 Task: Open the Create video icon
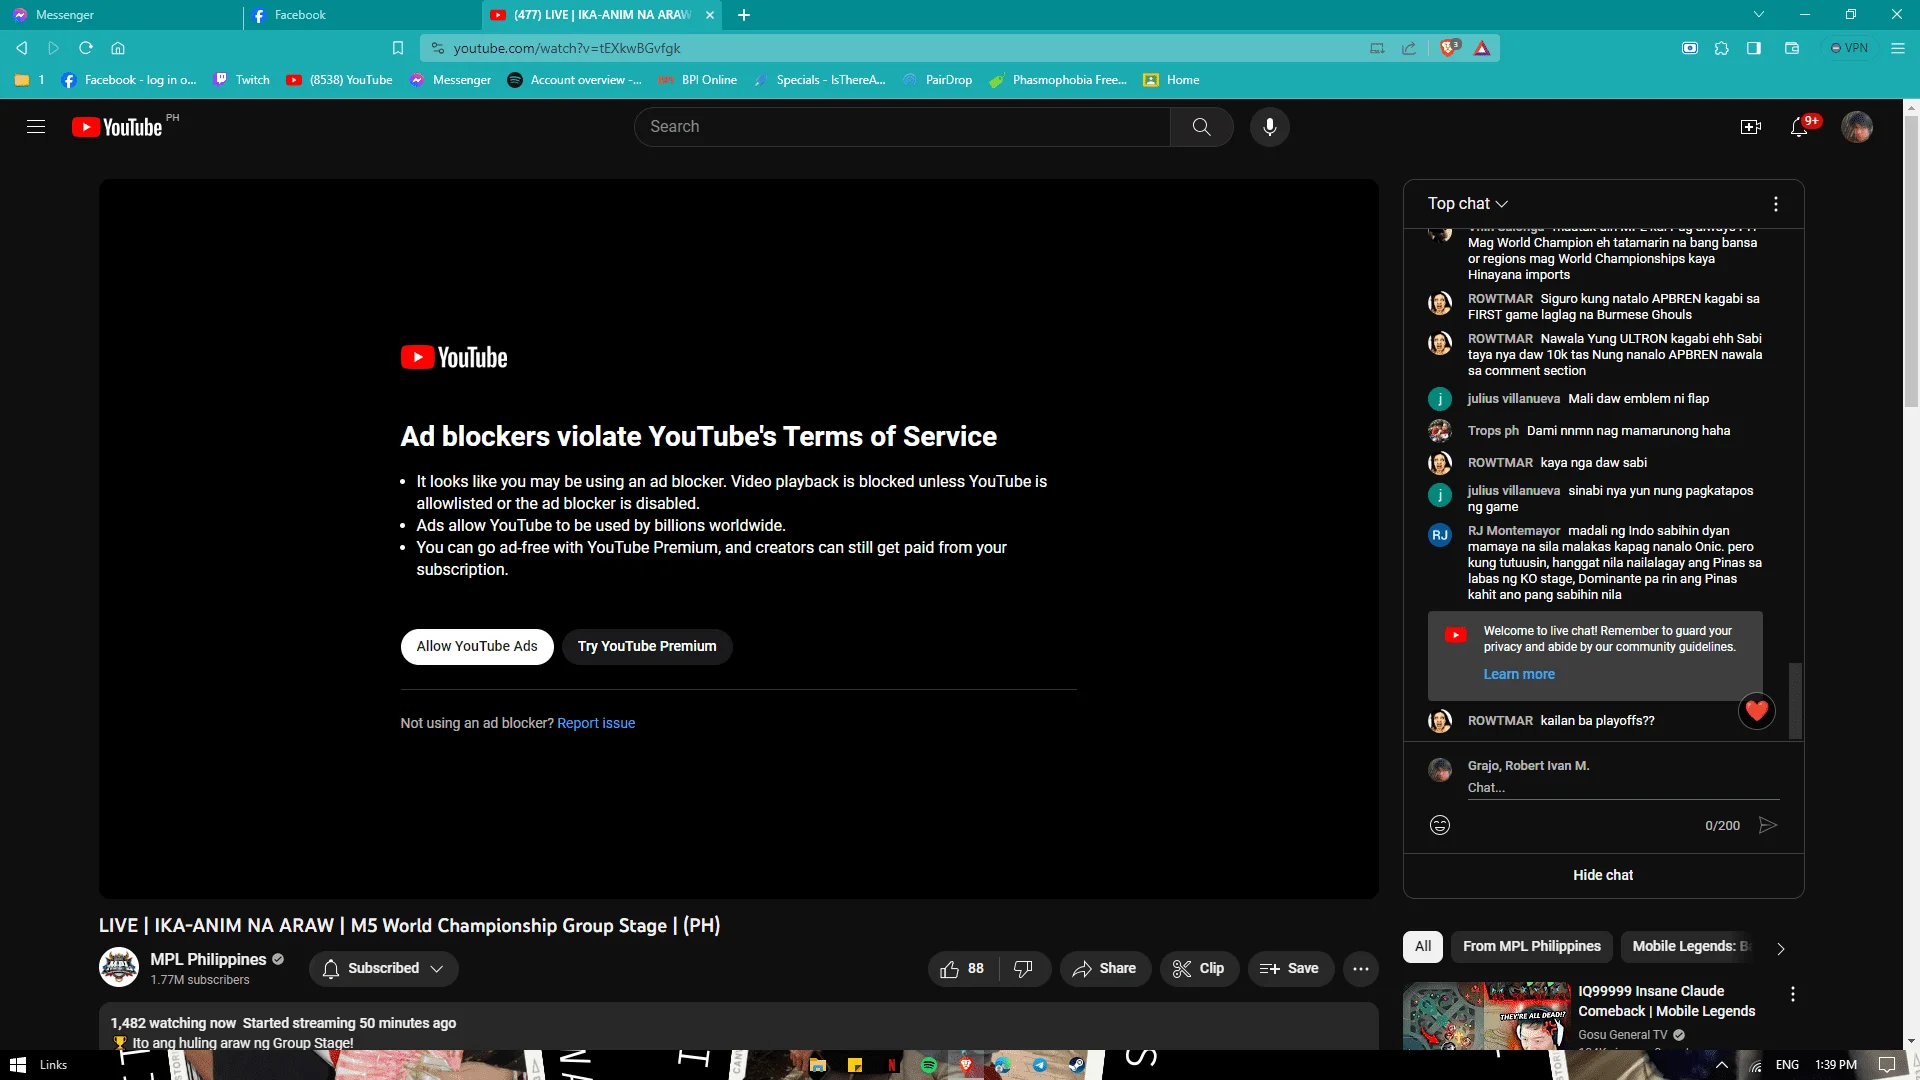tap(1750, 127)
